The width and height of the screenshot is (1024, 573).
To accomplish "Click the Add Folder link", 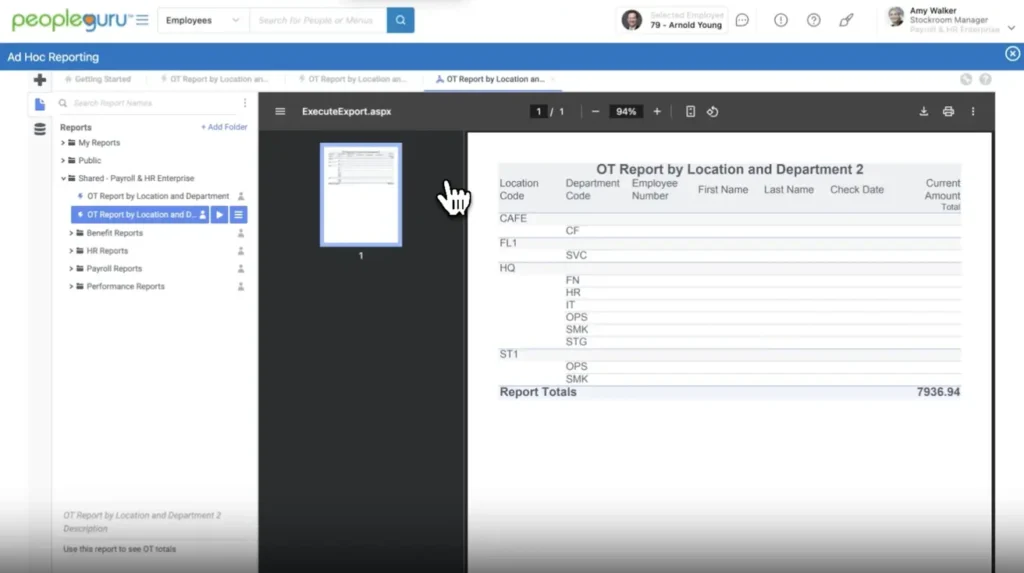I will point(224,127).
